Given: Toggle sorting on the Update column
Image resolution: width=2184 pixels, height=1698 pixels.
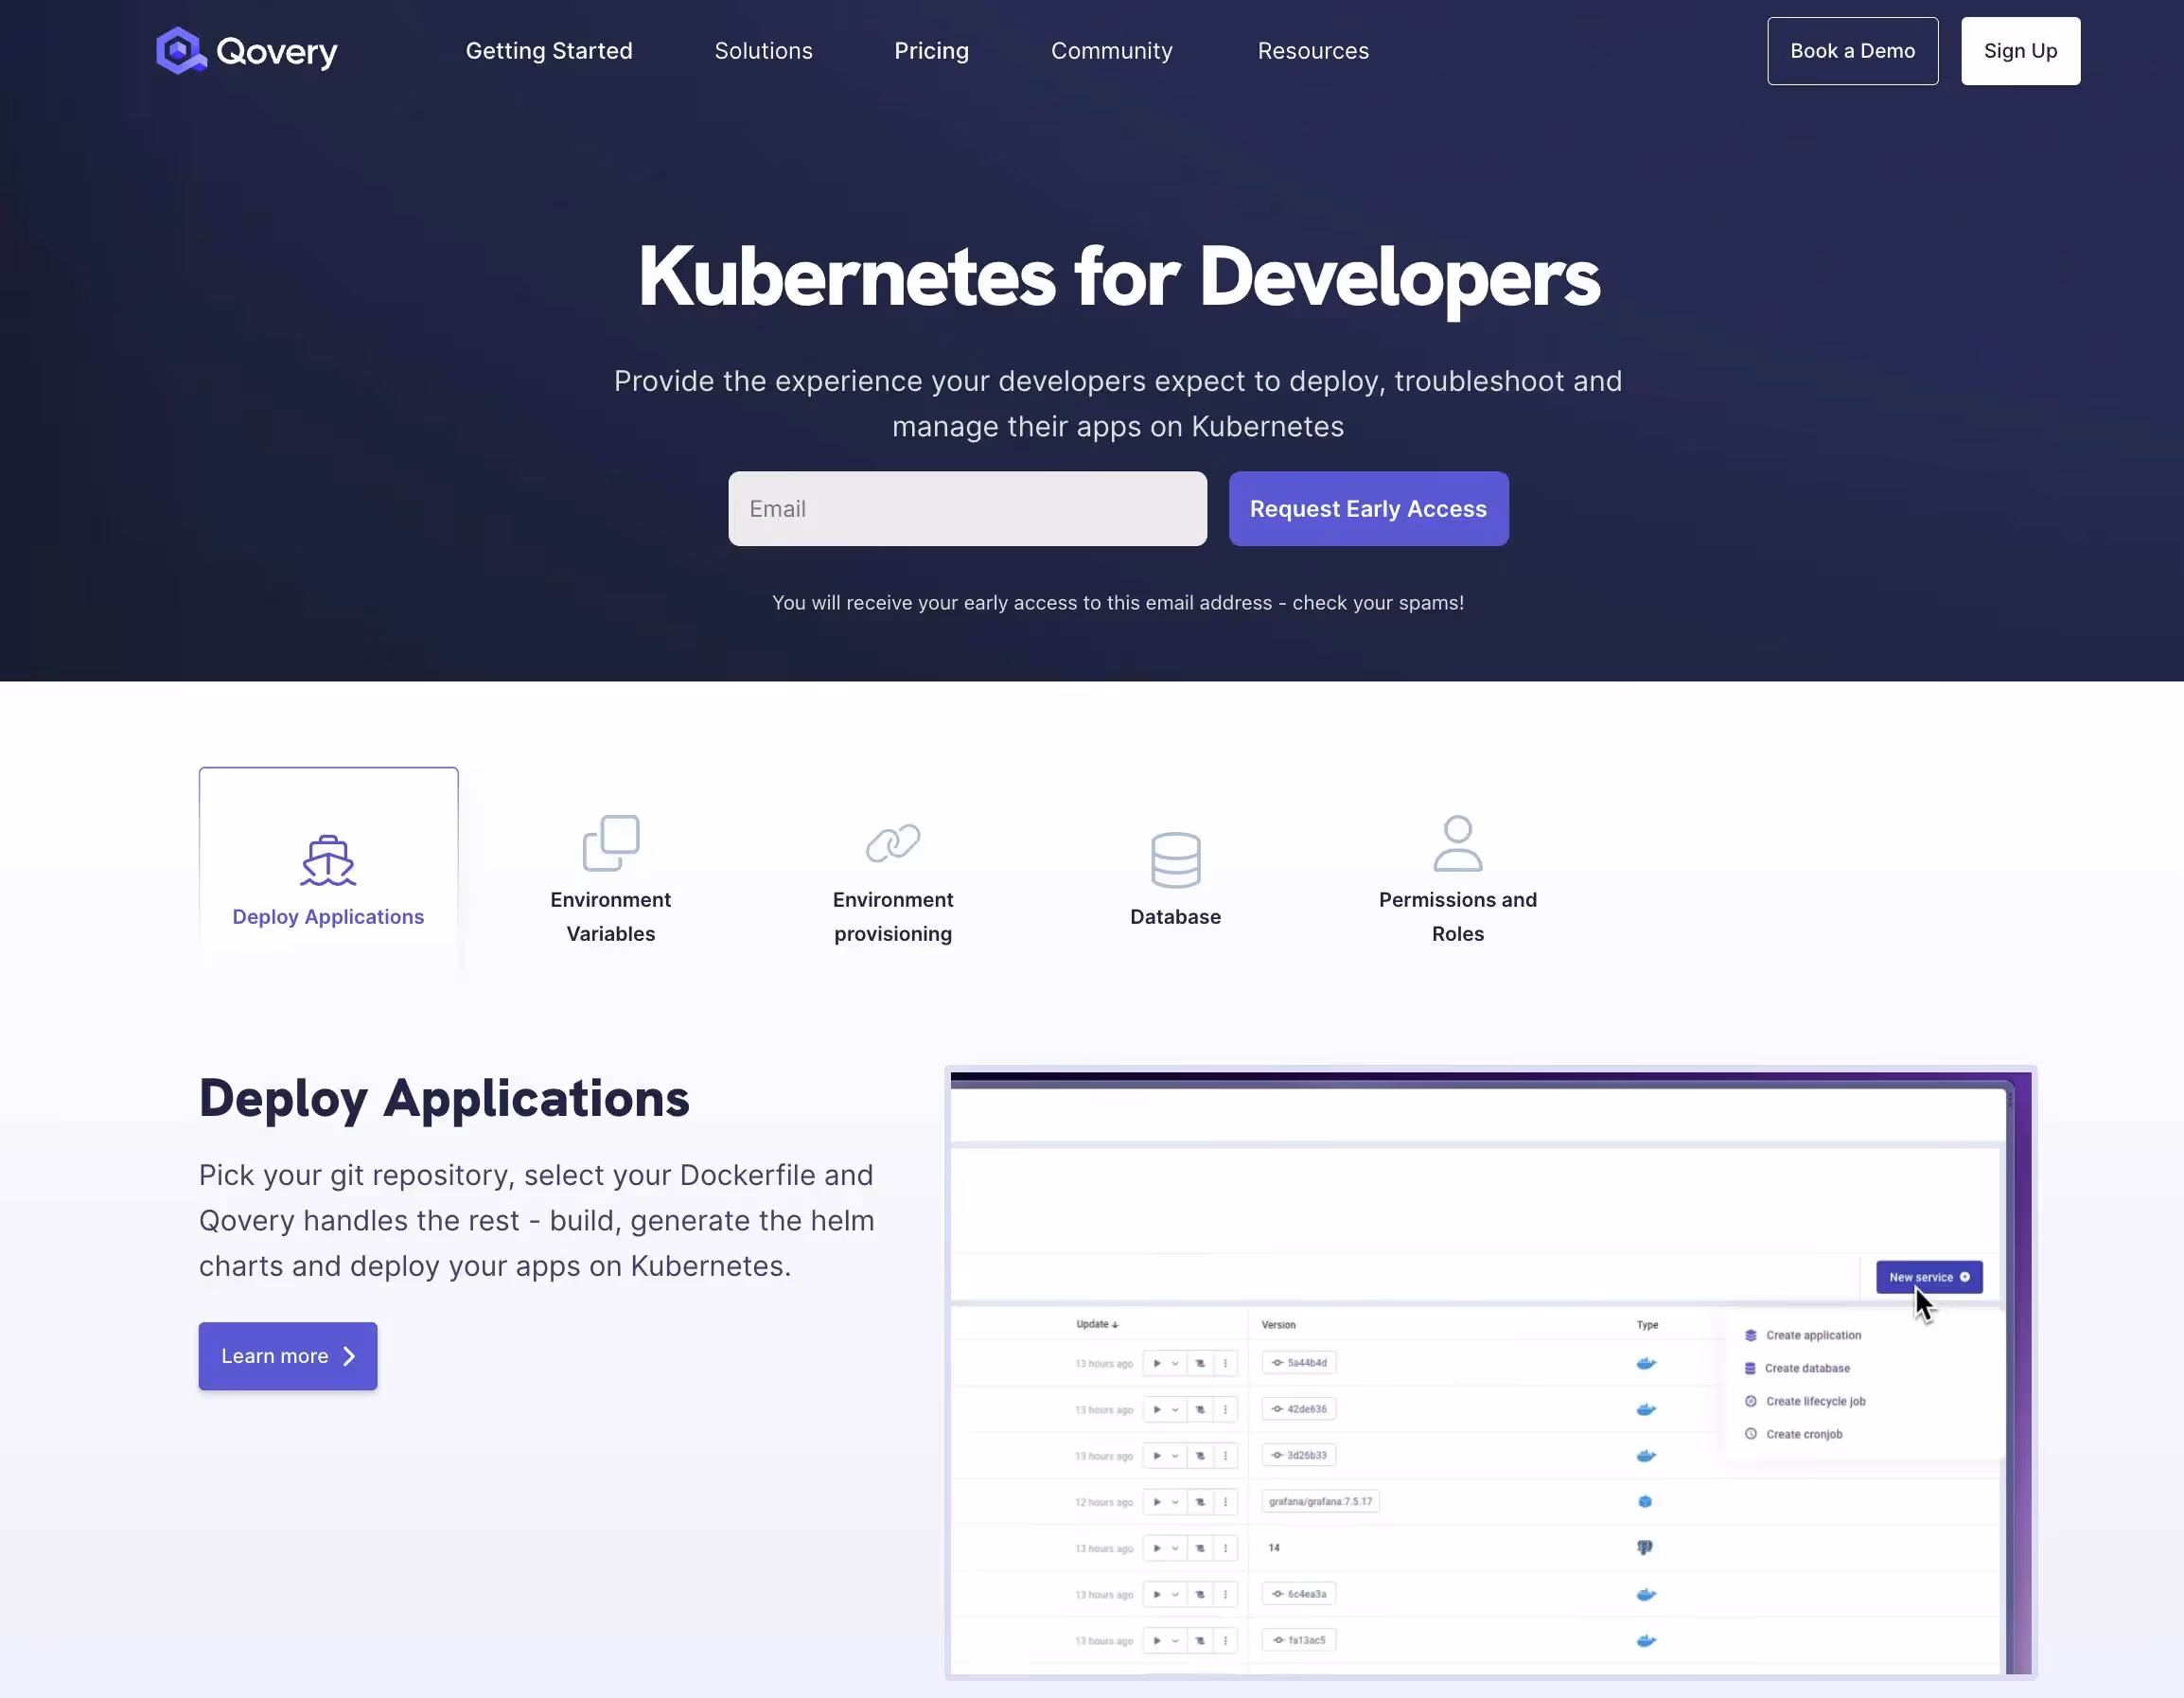Looking at the screenshot, I should pos(1097,1324).
